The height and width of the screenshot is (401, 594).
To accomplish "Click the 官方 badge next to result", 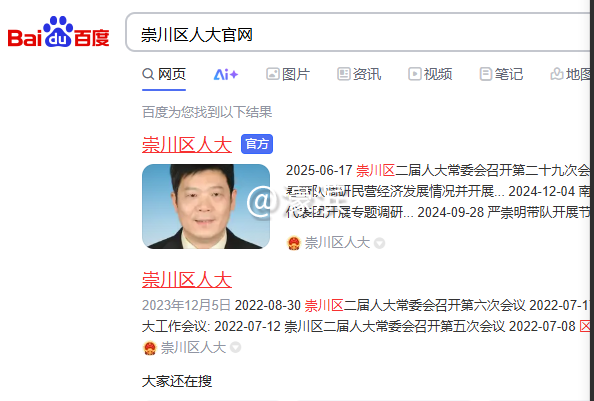I will [257, 144].
